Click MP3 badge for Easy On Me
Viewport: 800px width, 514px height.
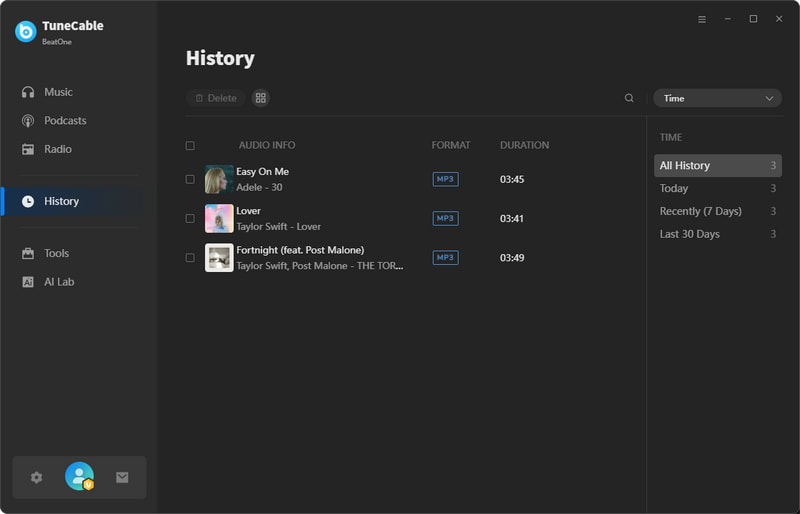[x=445, y=179]
